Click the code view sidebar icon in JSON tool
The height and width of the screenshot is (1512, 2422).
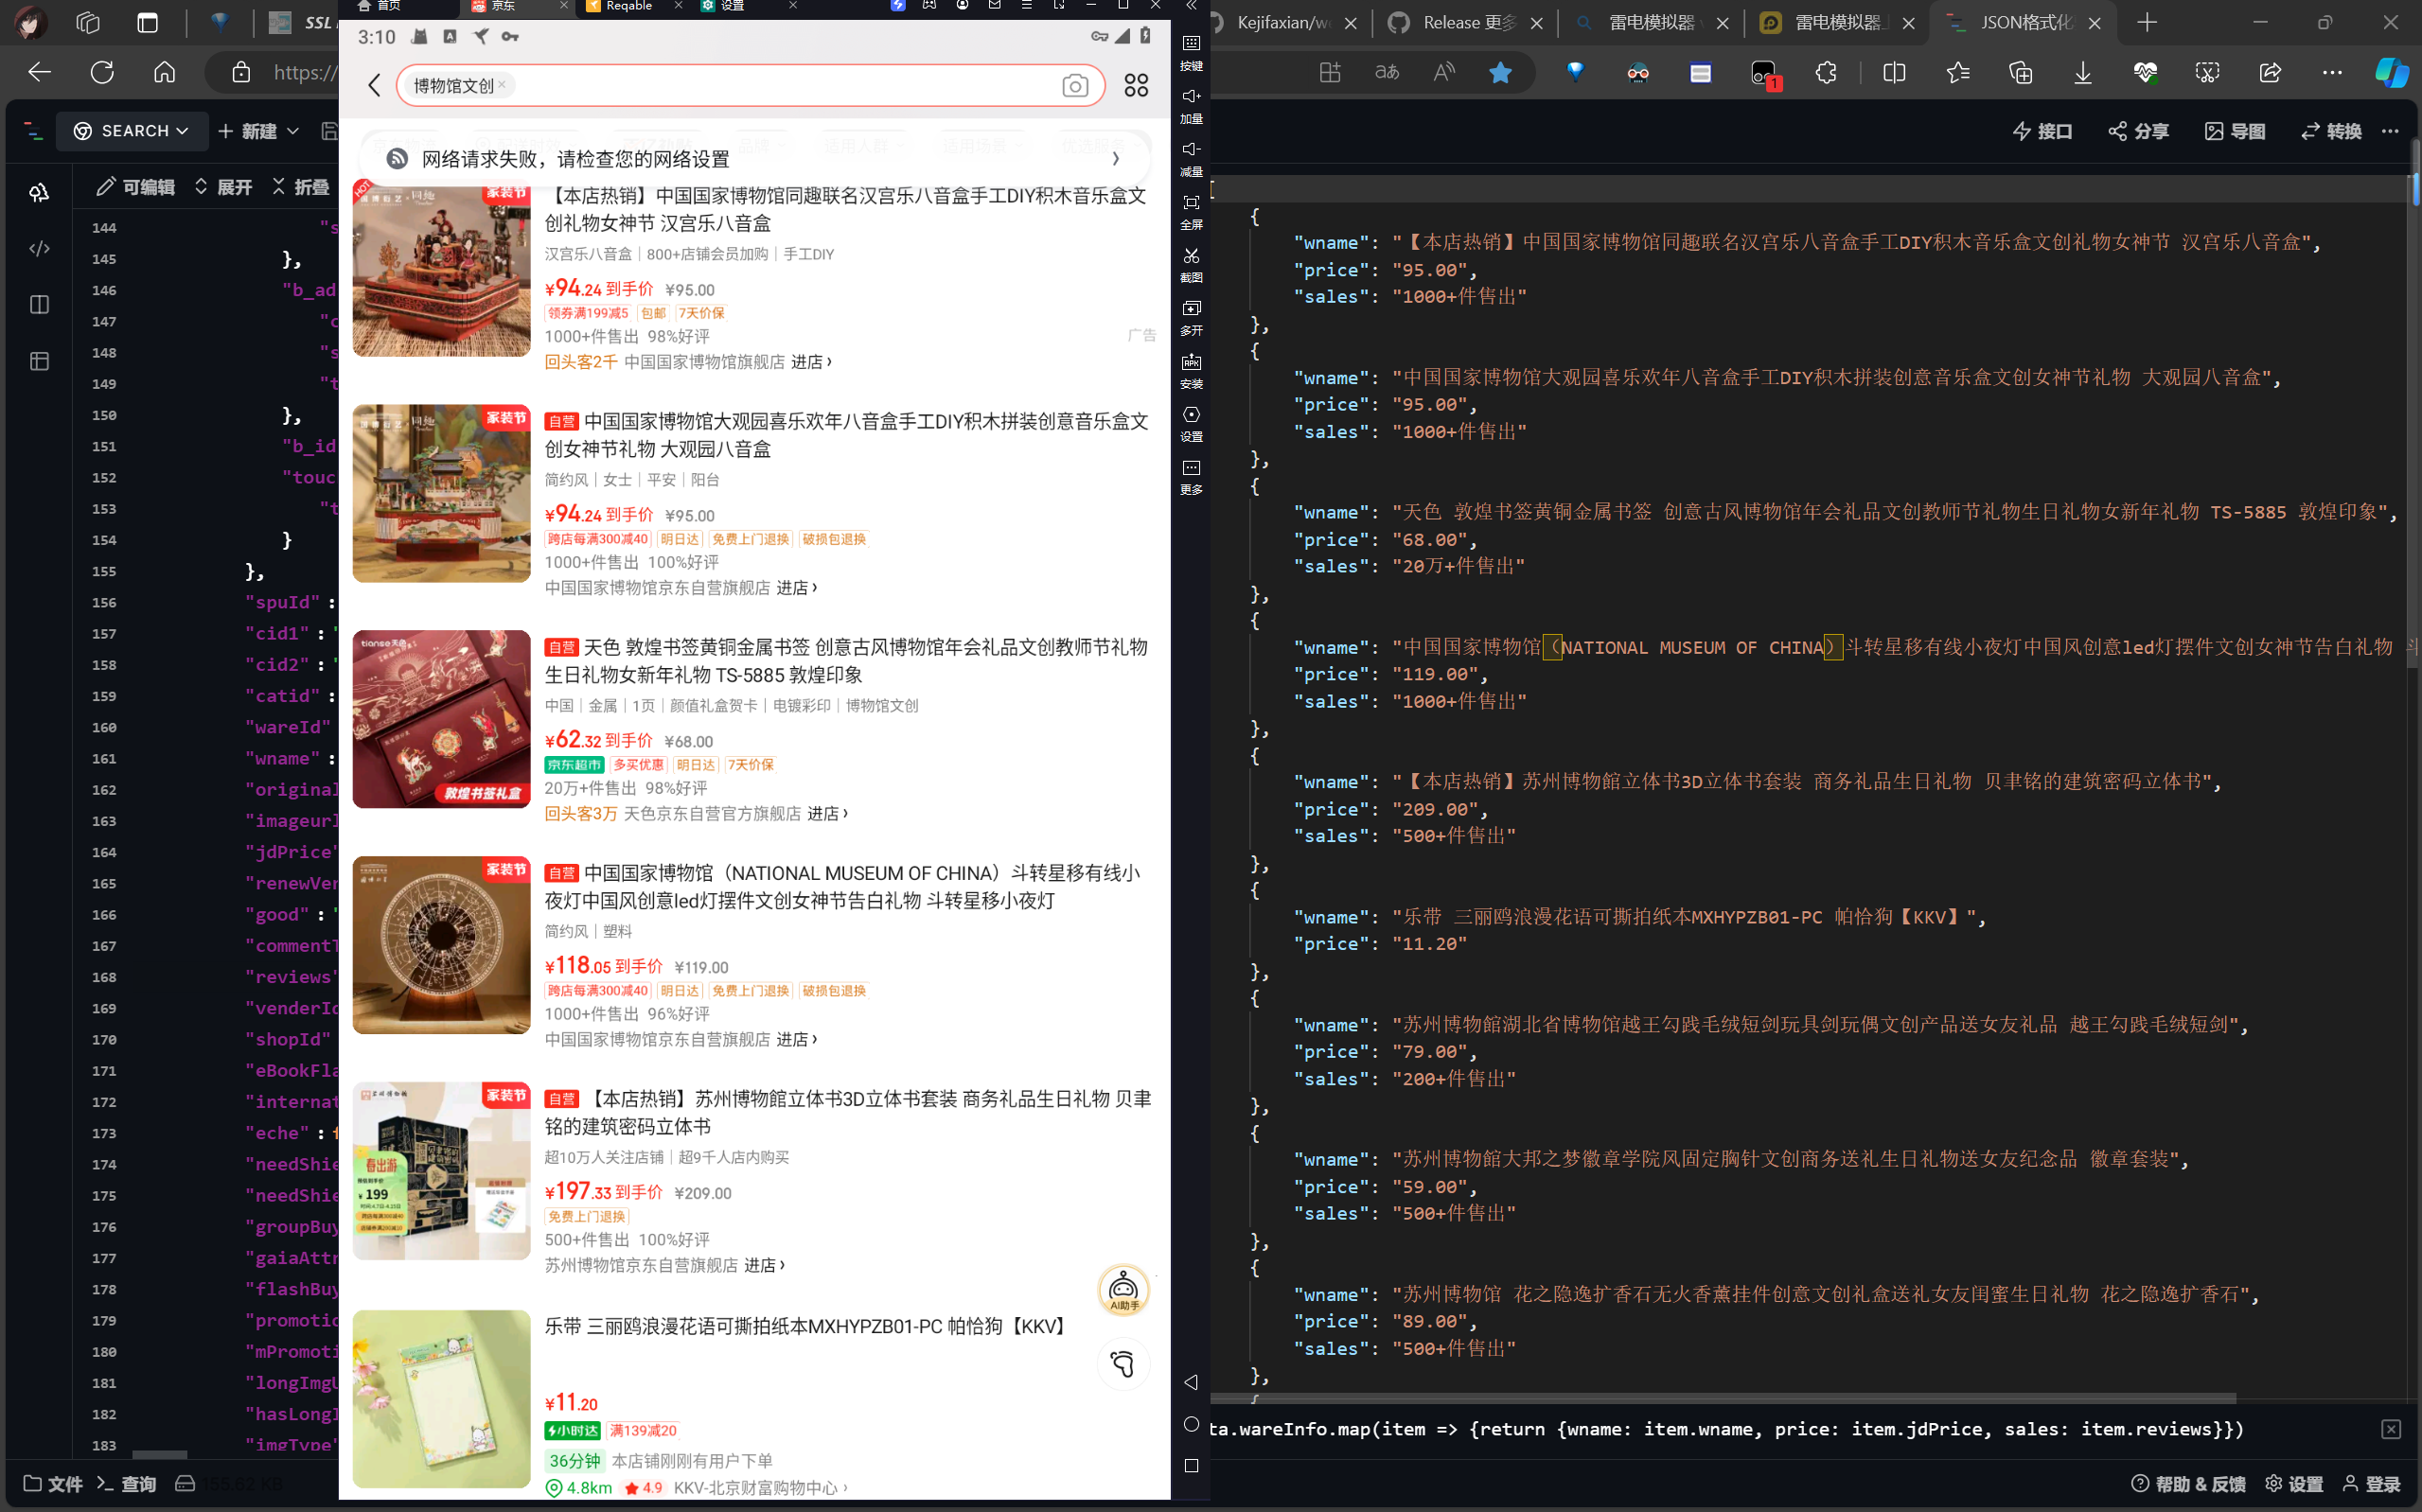39,248
